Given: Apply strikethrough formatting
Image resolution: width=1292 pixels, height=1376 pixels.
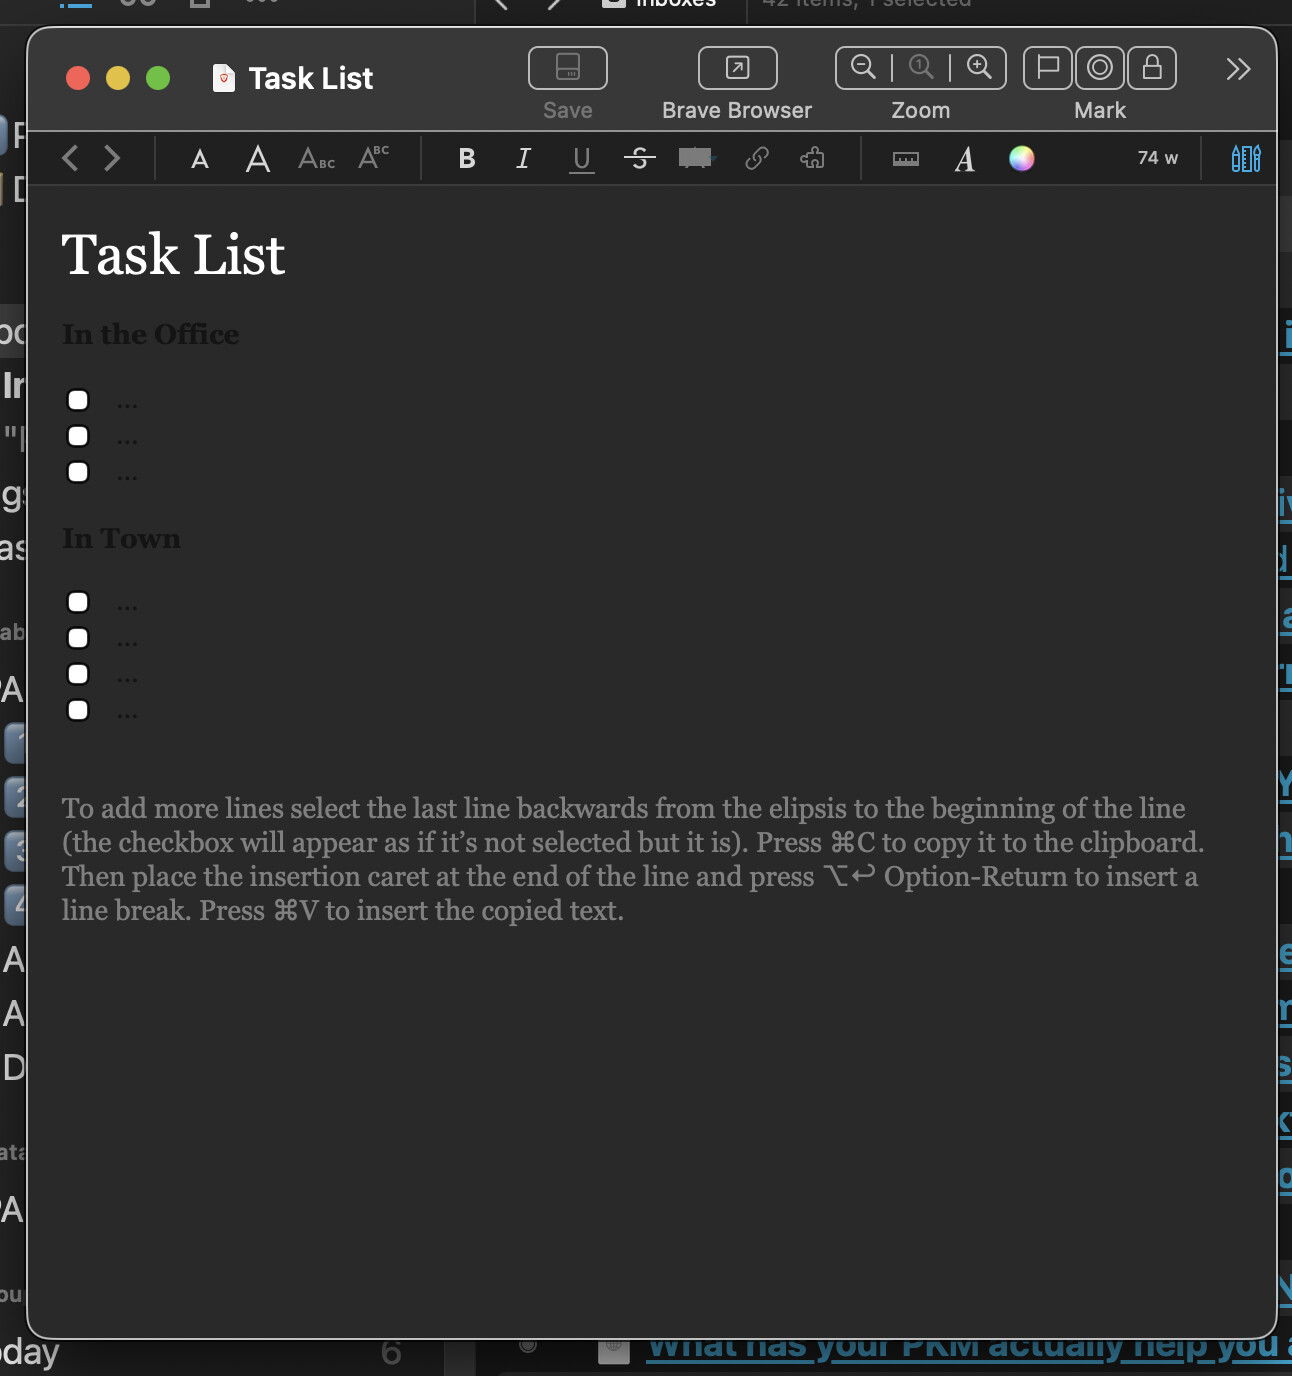Looking at the screenshot, I should 639,159.
